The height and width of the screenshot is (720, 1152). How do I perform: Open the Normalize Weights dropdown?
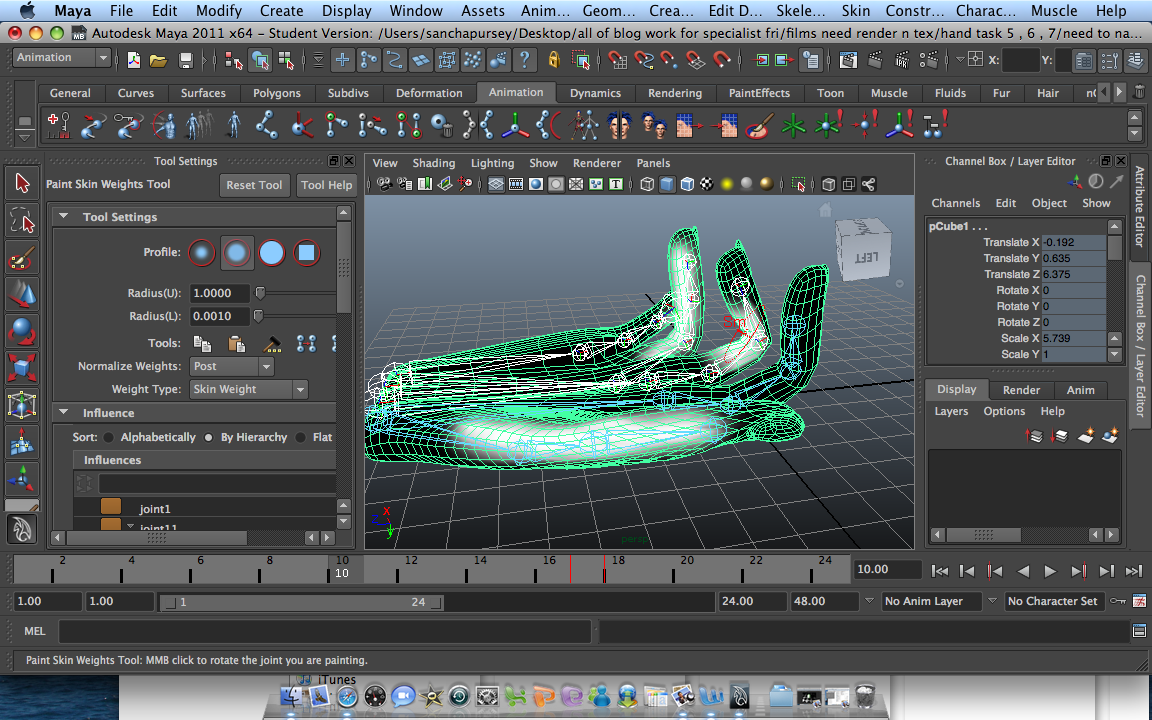point(232,366)
